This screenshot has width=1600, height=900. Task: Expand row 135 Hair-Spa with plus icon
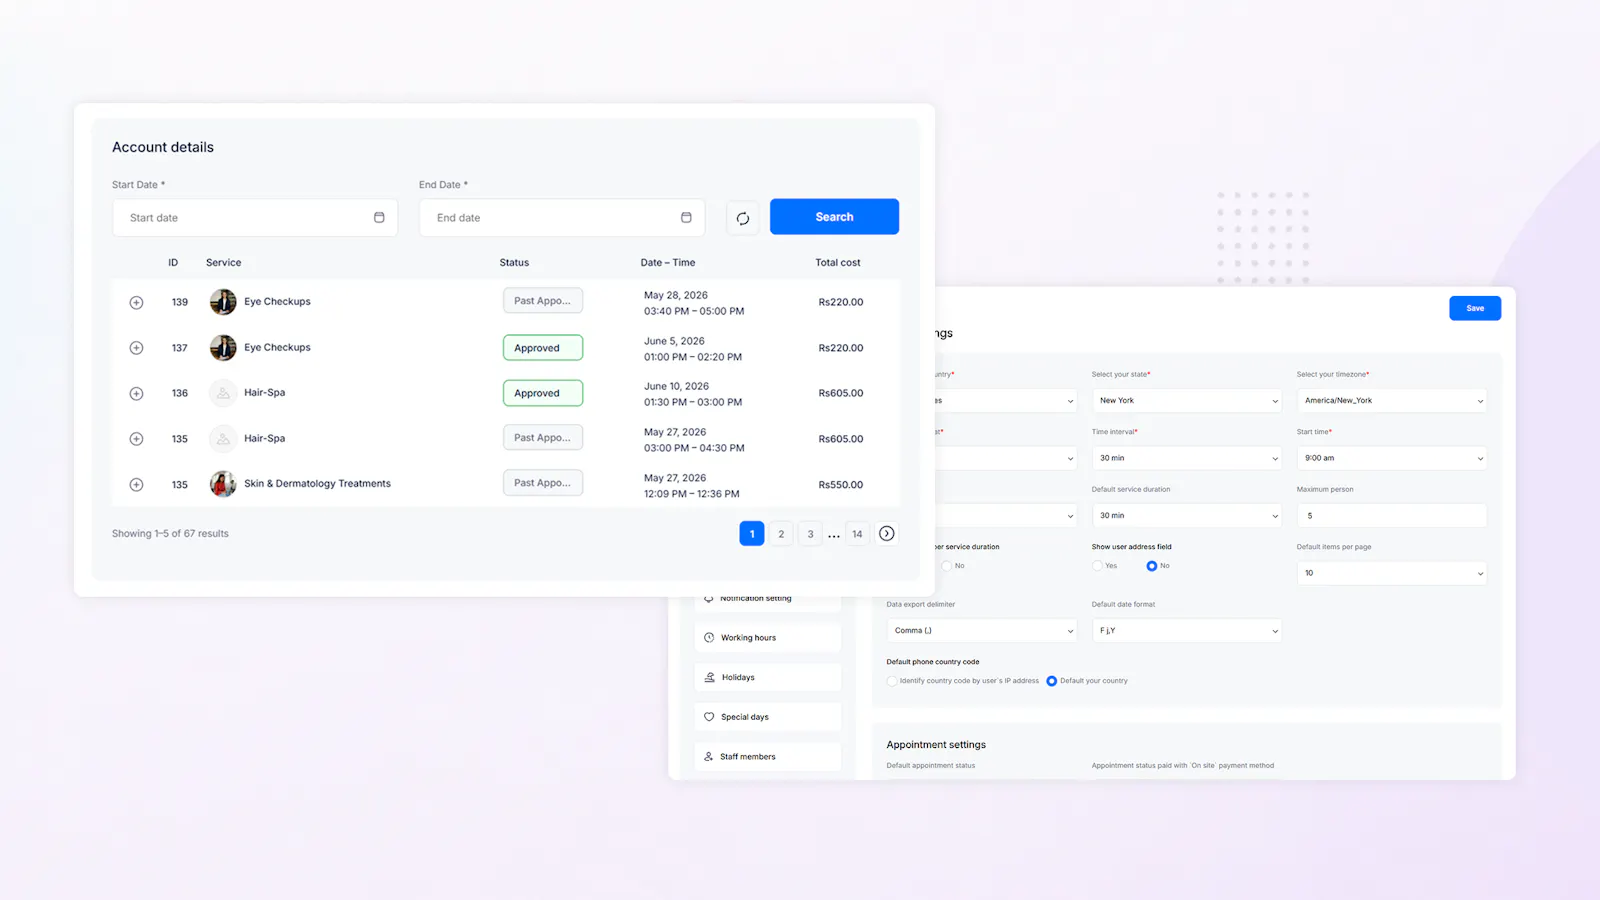click(136, 439)
